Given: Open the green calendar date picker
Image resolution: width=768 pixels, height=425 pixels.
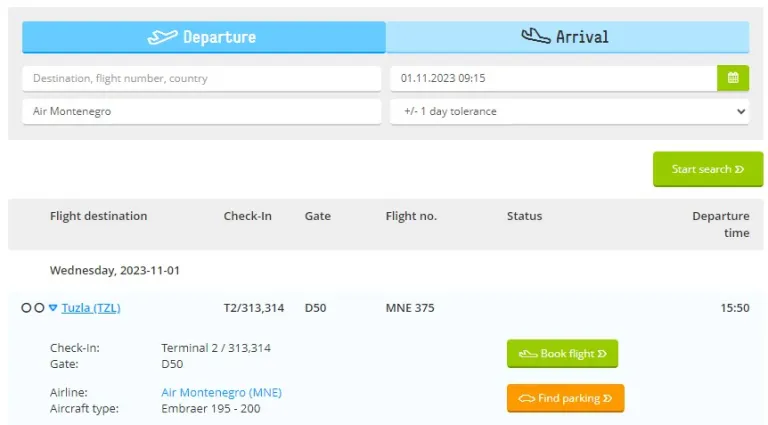Looking at the screenshot, I should point(733,78).
